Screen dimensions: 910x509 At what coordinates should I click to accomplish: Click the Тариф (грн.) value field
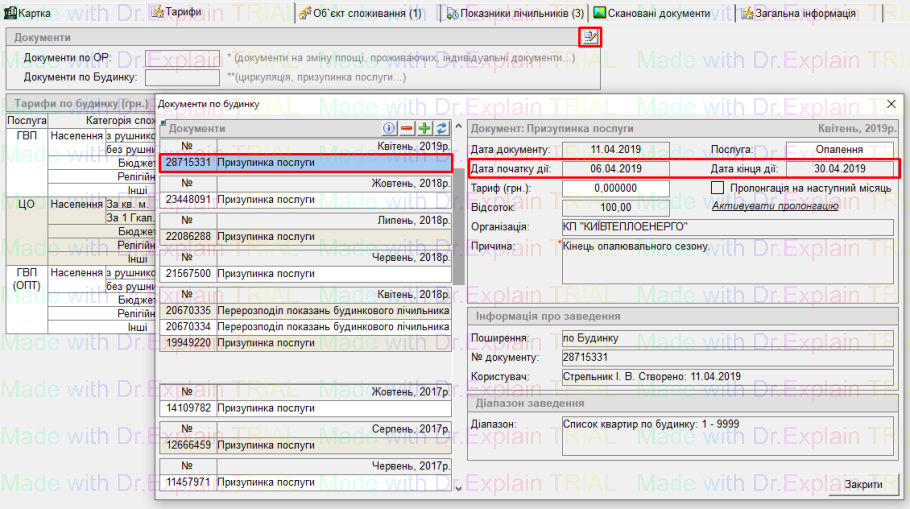(601, 188)
